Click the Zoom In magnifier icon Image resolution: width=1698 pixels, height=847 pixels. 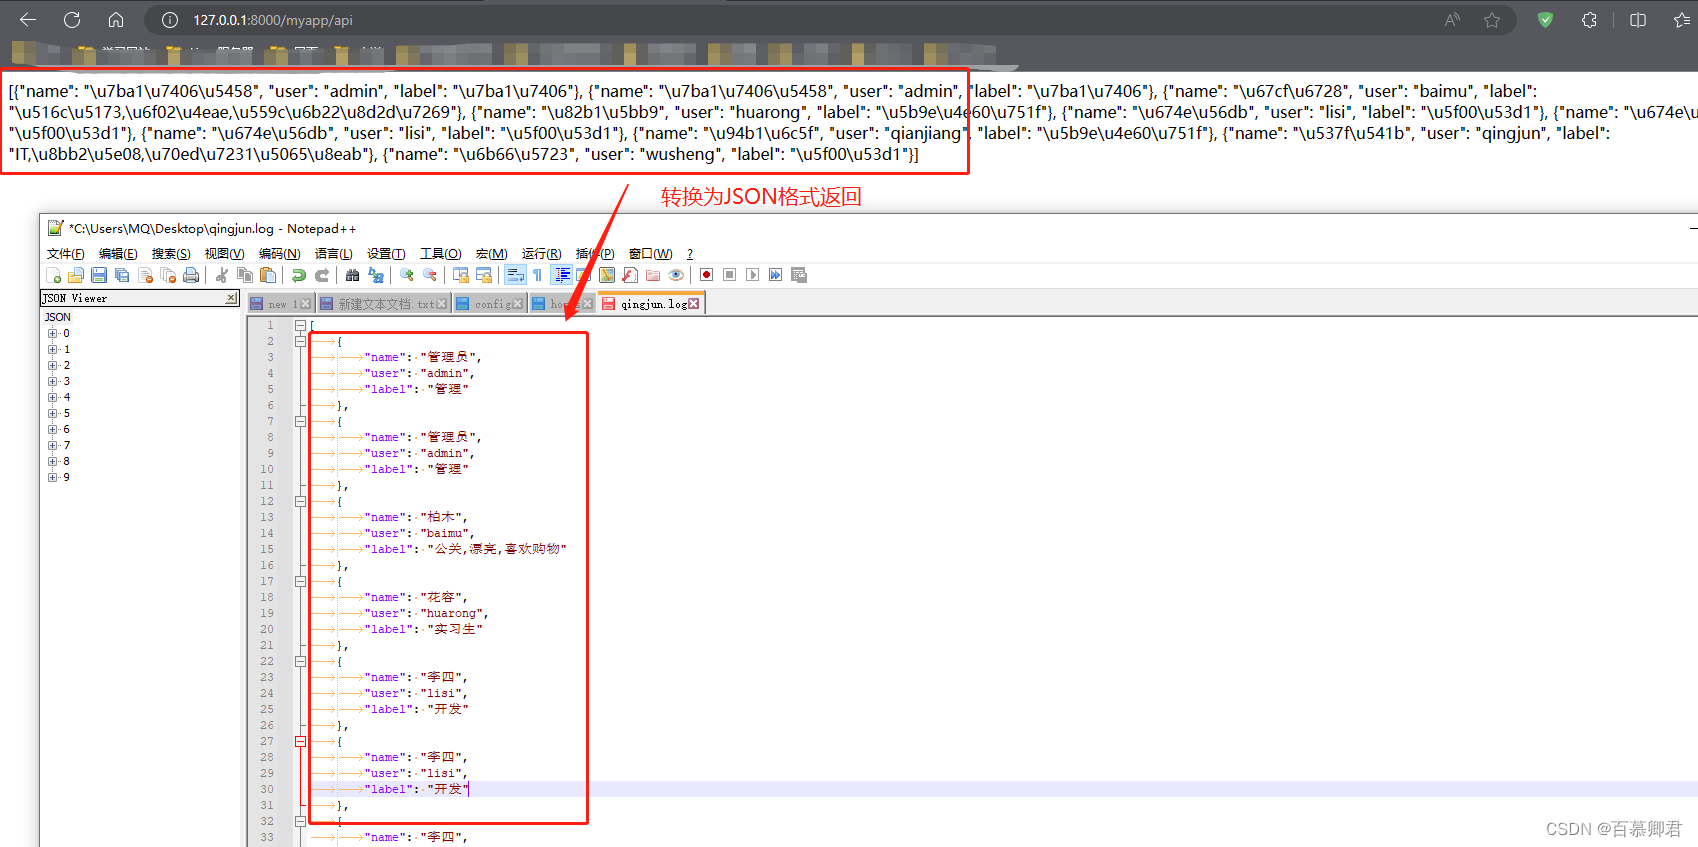coord(407,275)
